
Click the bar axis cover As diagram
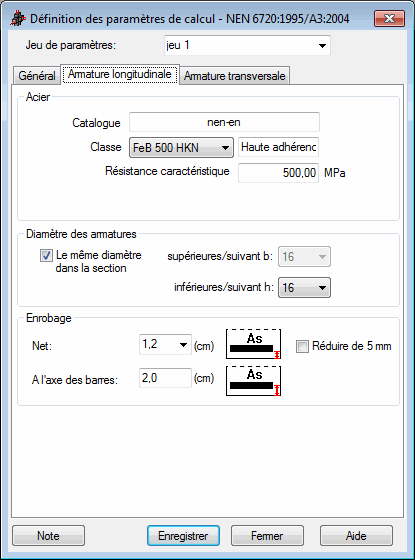point(253,381)
